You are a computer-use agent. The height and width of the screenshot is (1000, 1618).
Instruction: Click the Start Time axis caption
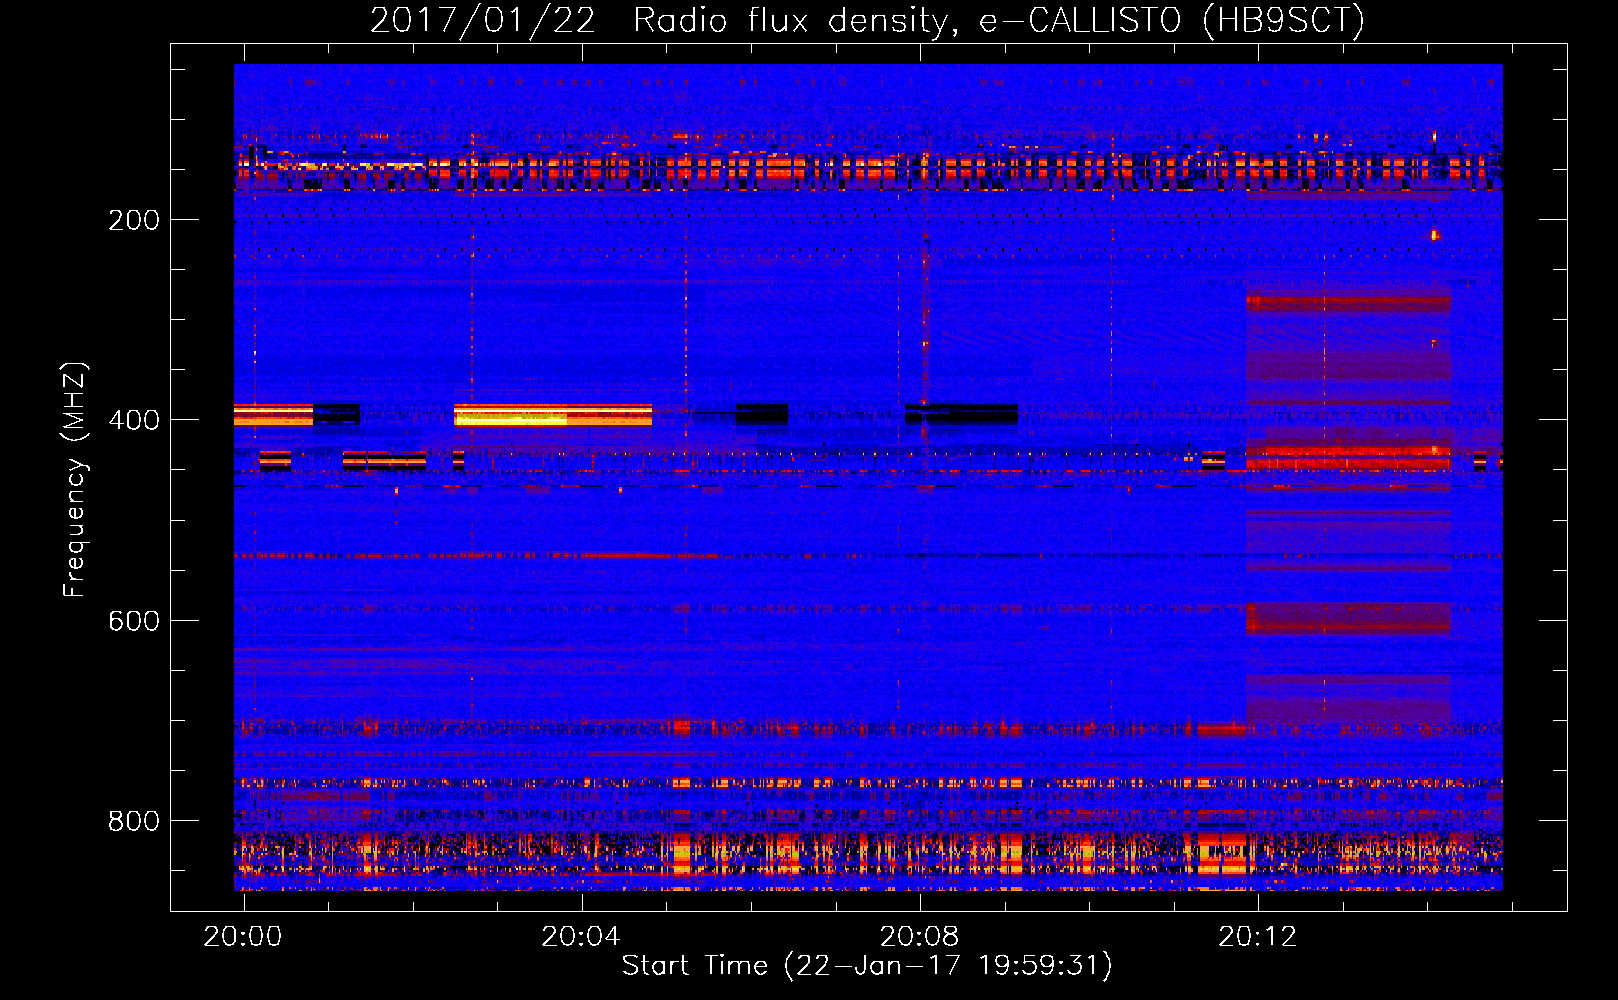[x=867, y=966]
